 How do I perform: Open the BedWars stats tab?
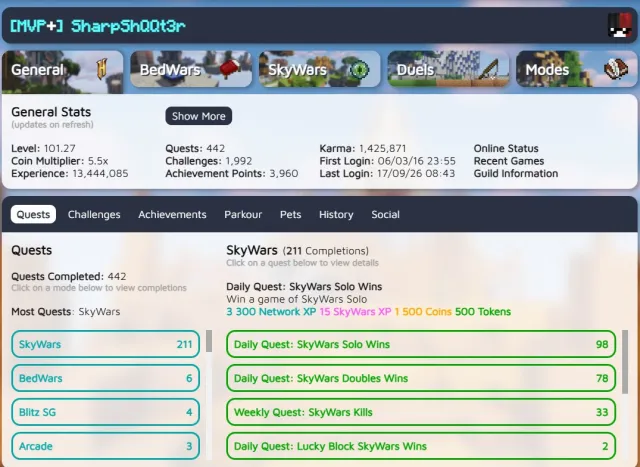click(191, 69)
